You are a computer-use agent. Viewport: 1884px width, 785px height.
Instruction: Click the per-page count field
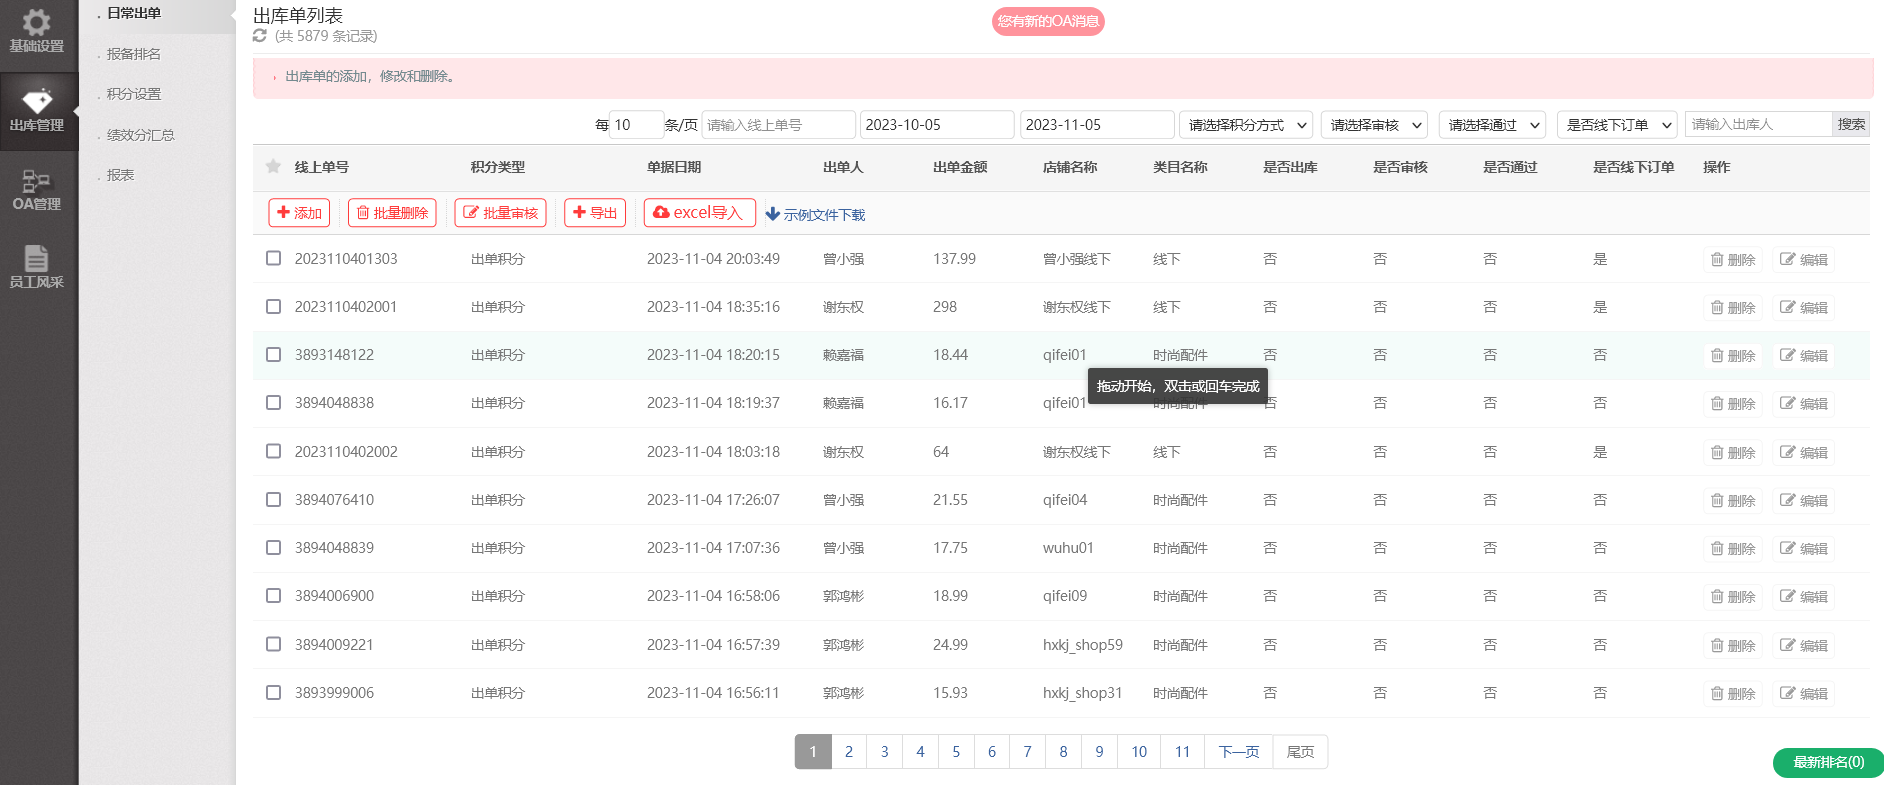pos(636,125)
